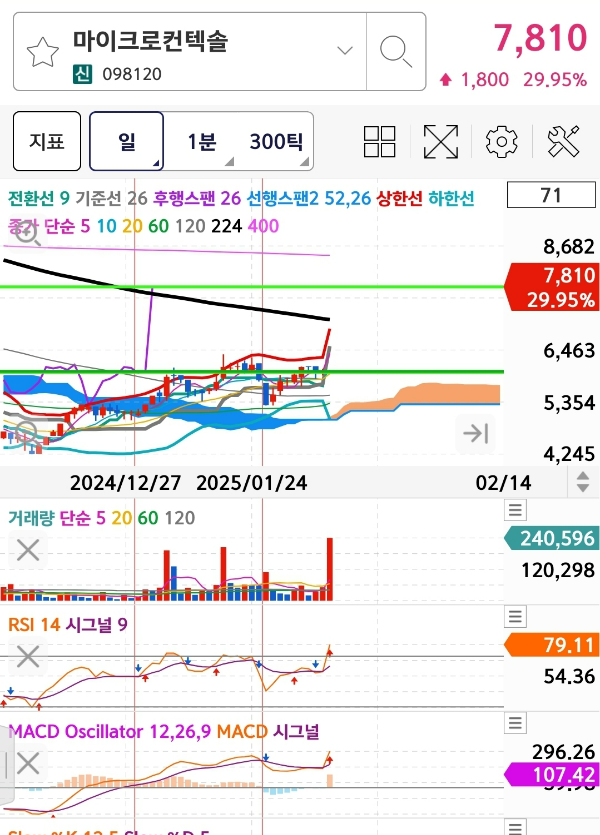Select the MACD value tag 107.42
Image resolution: width=600 pixels, height=835 pixels.
pyautogui.click(x=552, y=774)
